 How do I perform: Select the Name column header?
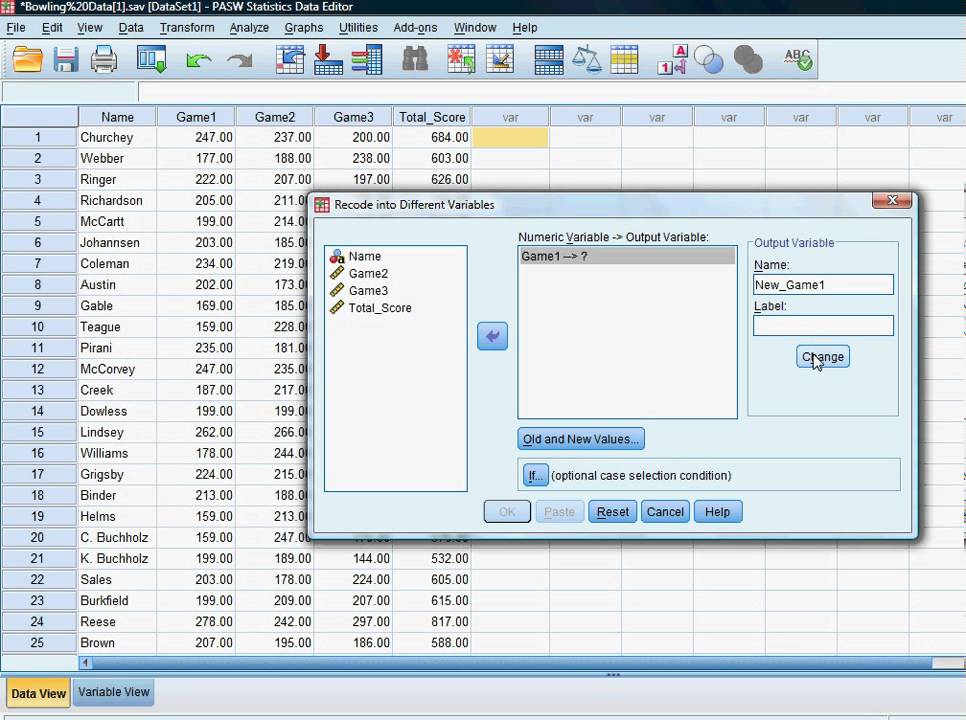(x=117, y=117)
